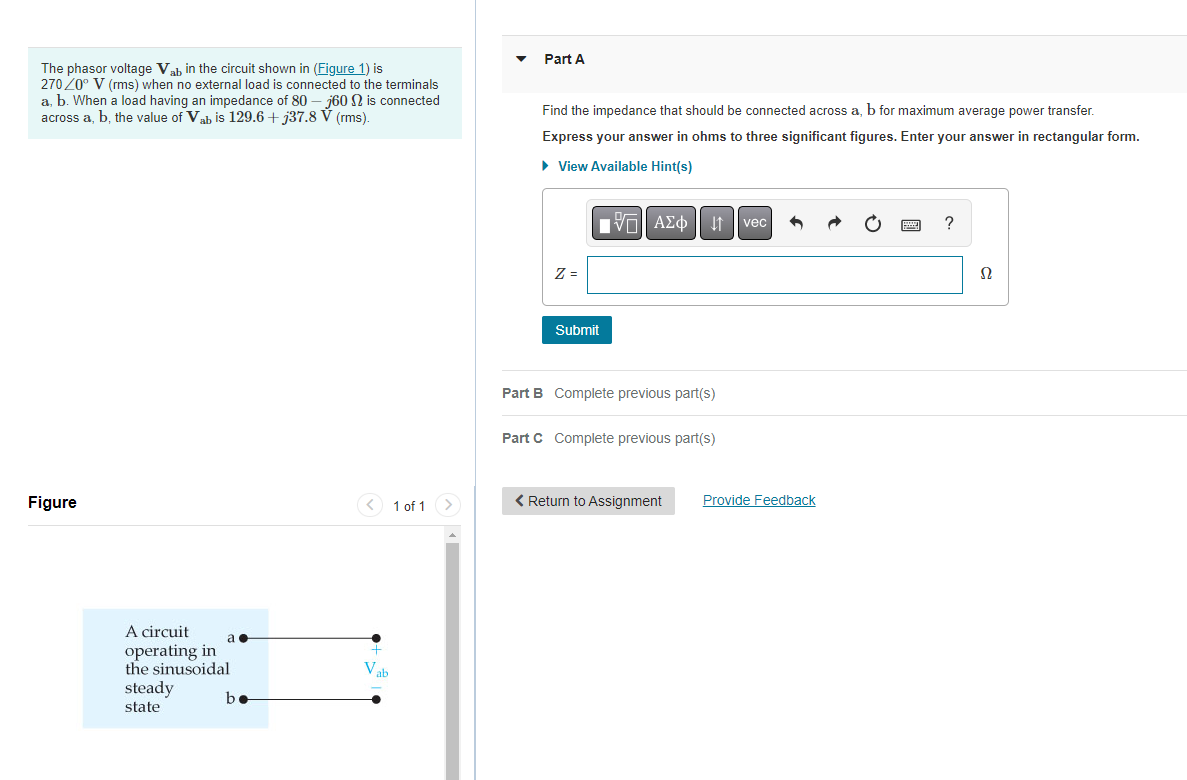Submit the impedance answer
This screenshot has width=1187, height=780.
(x=576, y=329)
